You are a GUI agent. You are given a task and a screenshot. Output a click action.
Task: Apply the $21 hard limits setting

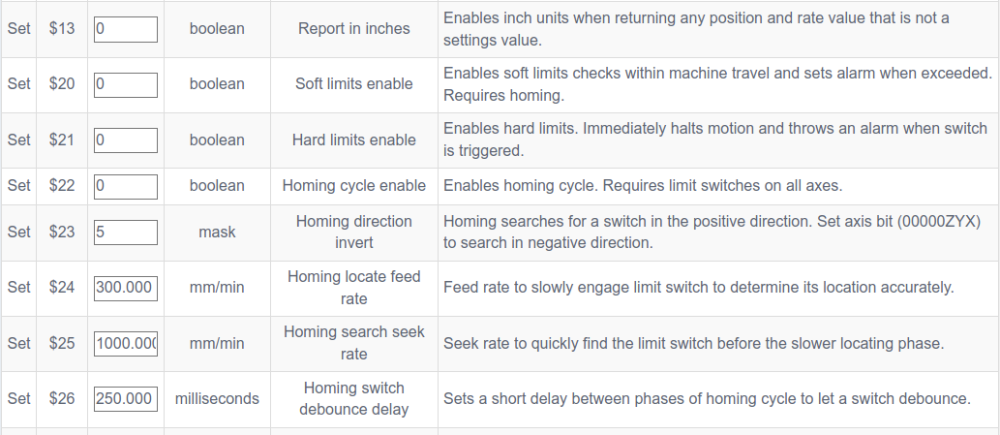[x=18, y=140]
